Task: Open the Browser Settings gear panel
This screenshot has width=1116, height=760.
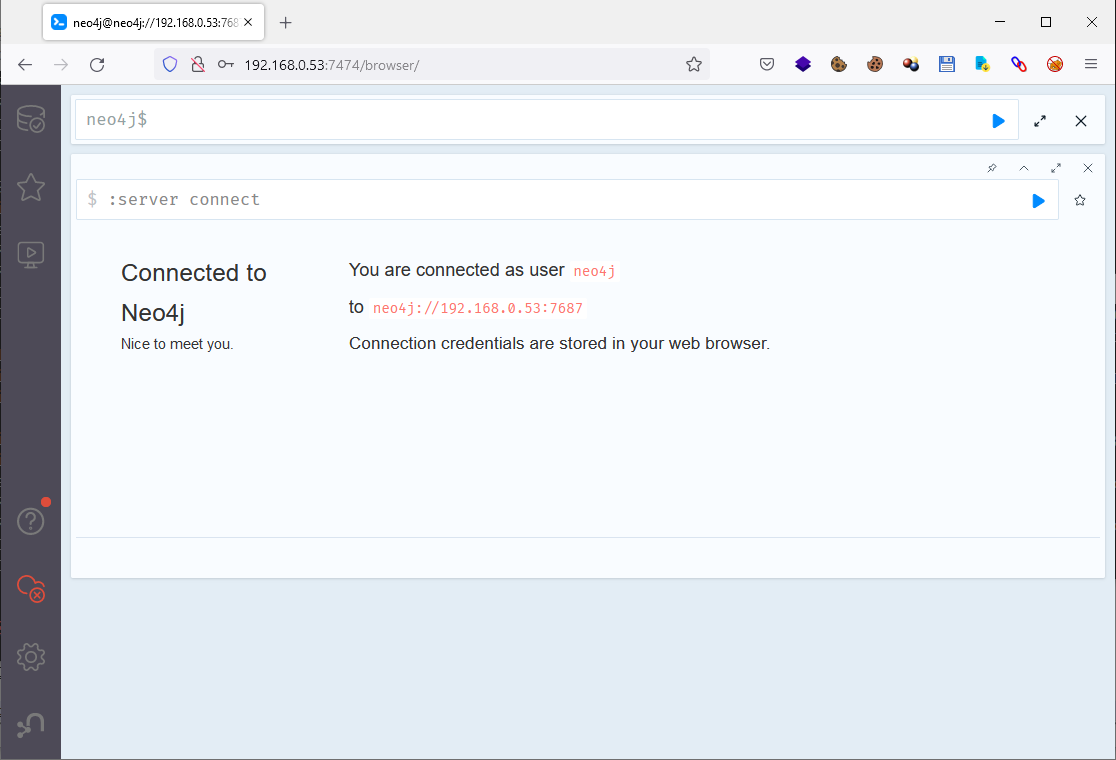Action: pyautogui.click(x=30, y=657)
